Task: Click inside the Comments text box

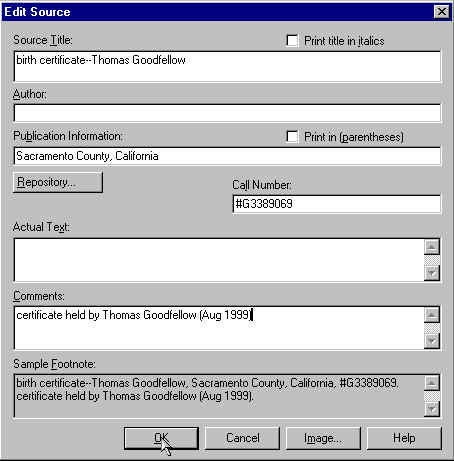Action: tap(219, 328)
